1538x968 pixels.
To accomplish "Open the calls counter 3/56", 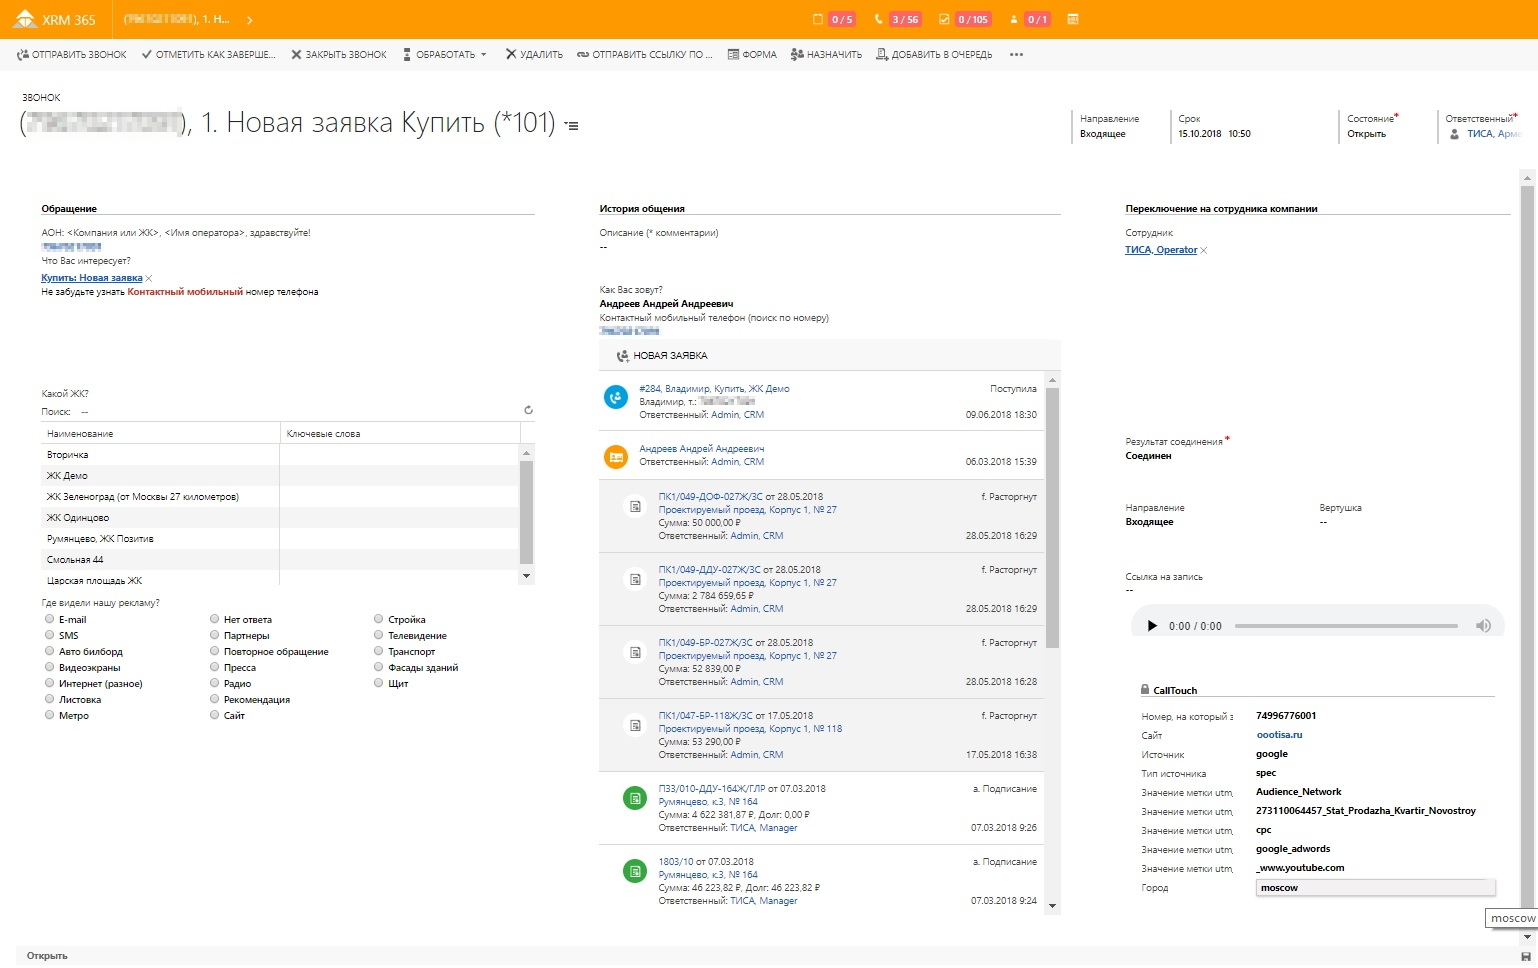I will pyautogui.click(x=897, y=19).
